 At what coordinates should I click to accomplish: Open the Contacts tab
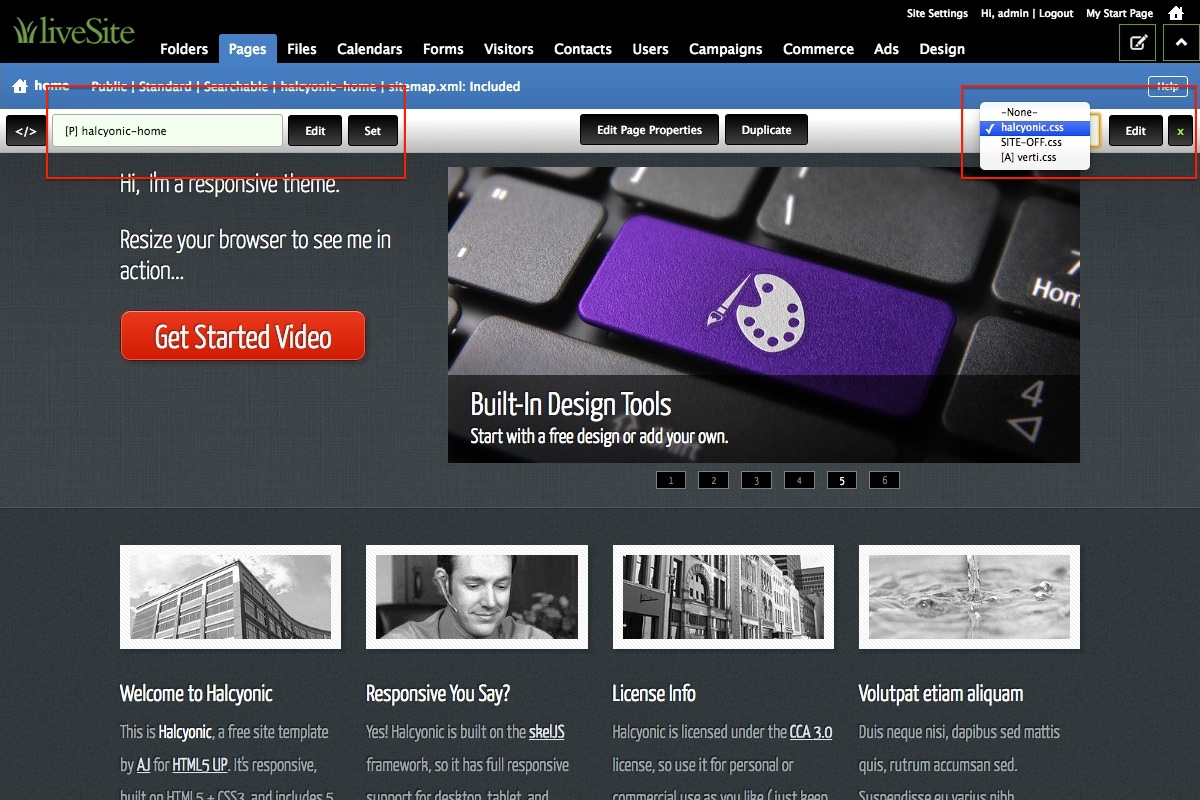(583, 48)
